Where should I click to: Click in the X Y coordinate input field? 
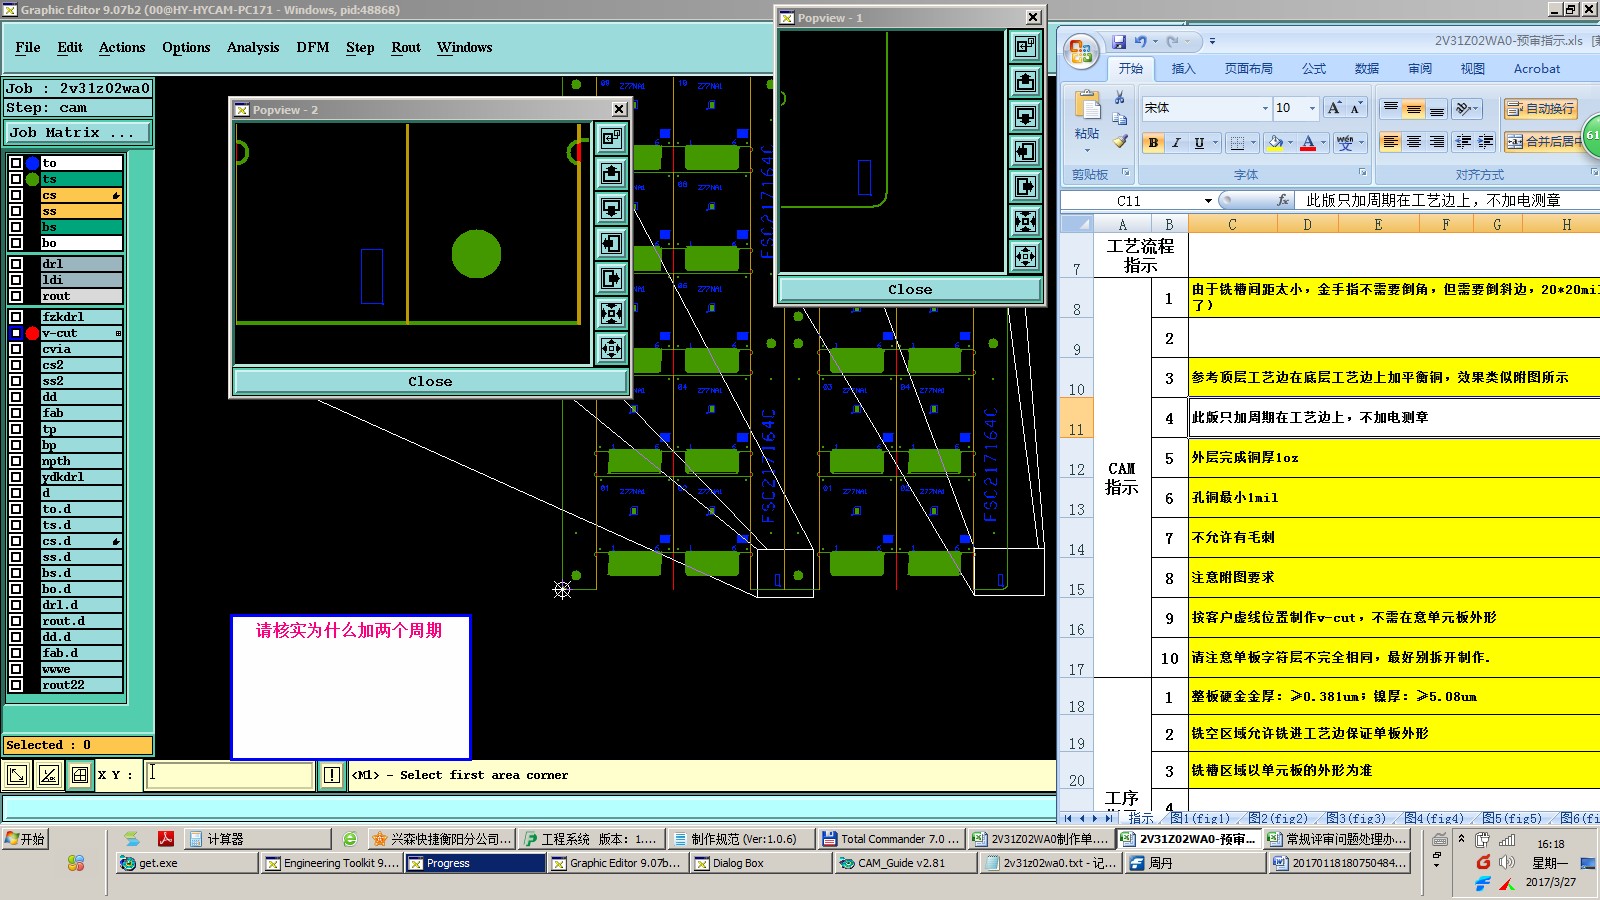point(229,775)
